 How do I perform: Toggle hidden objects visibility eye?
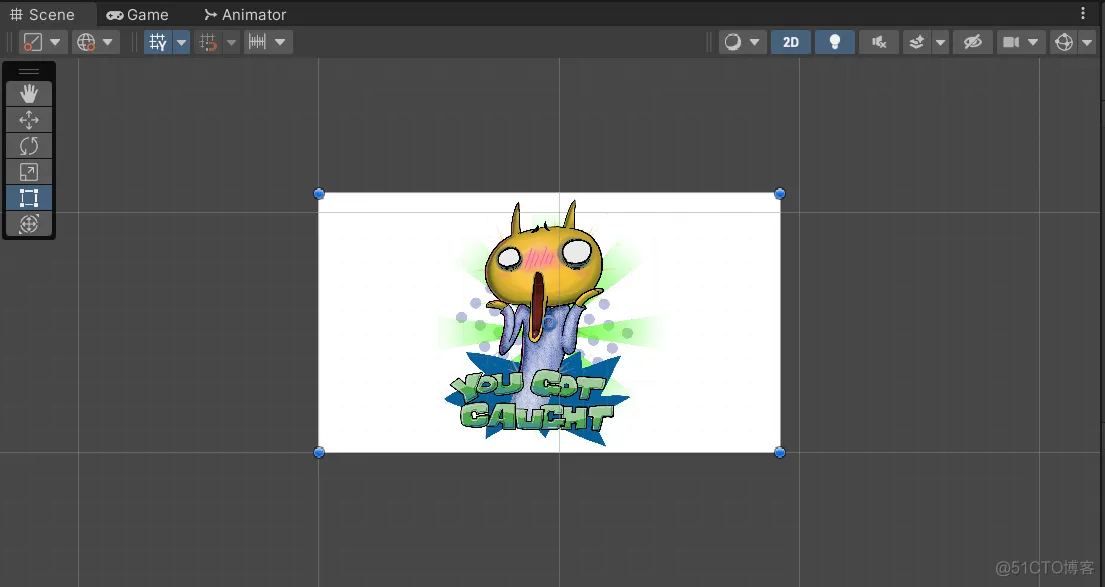coord(973,42)
